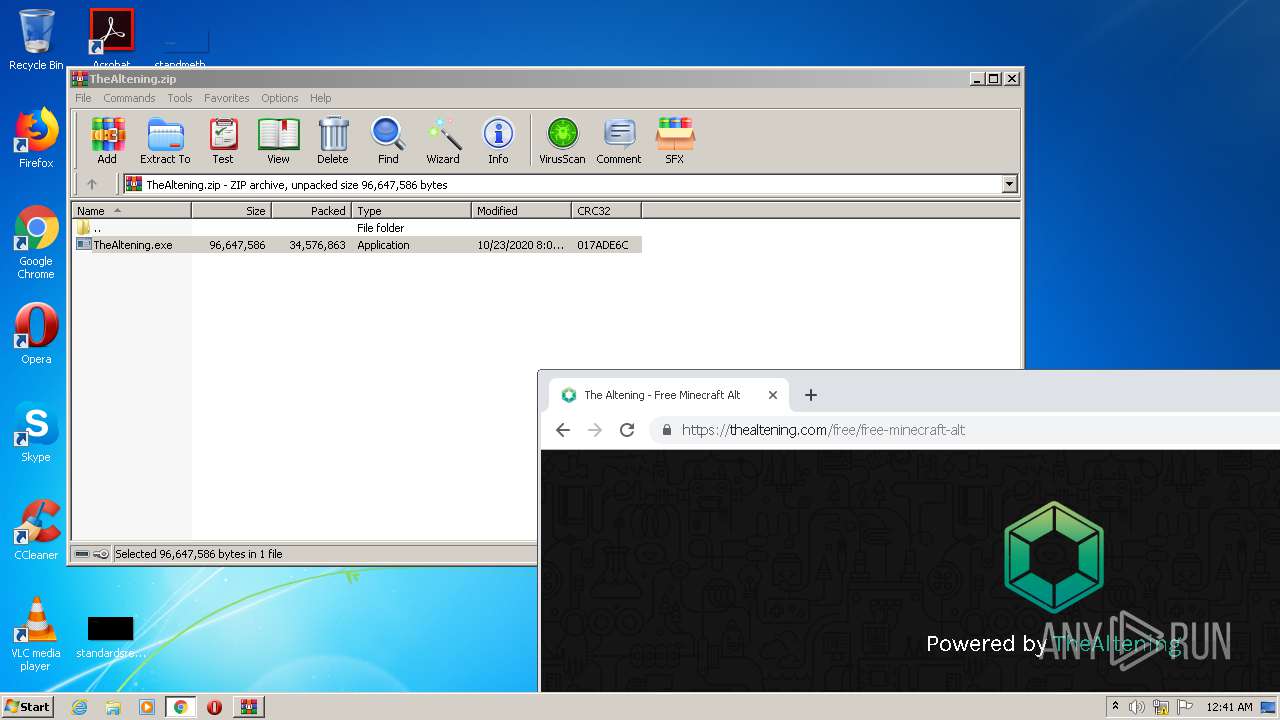
Task: Open the View toolbar icon
Action: point(278,140)
